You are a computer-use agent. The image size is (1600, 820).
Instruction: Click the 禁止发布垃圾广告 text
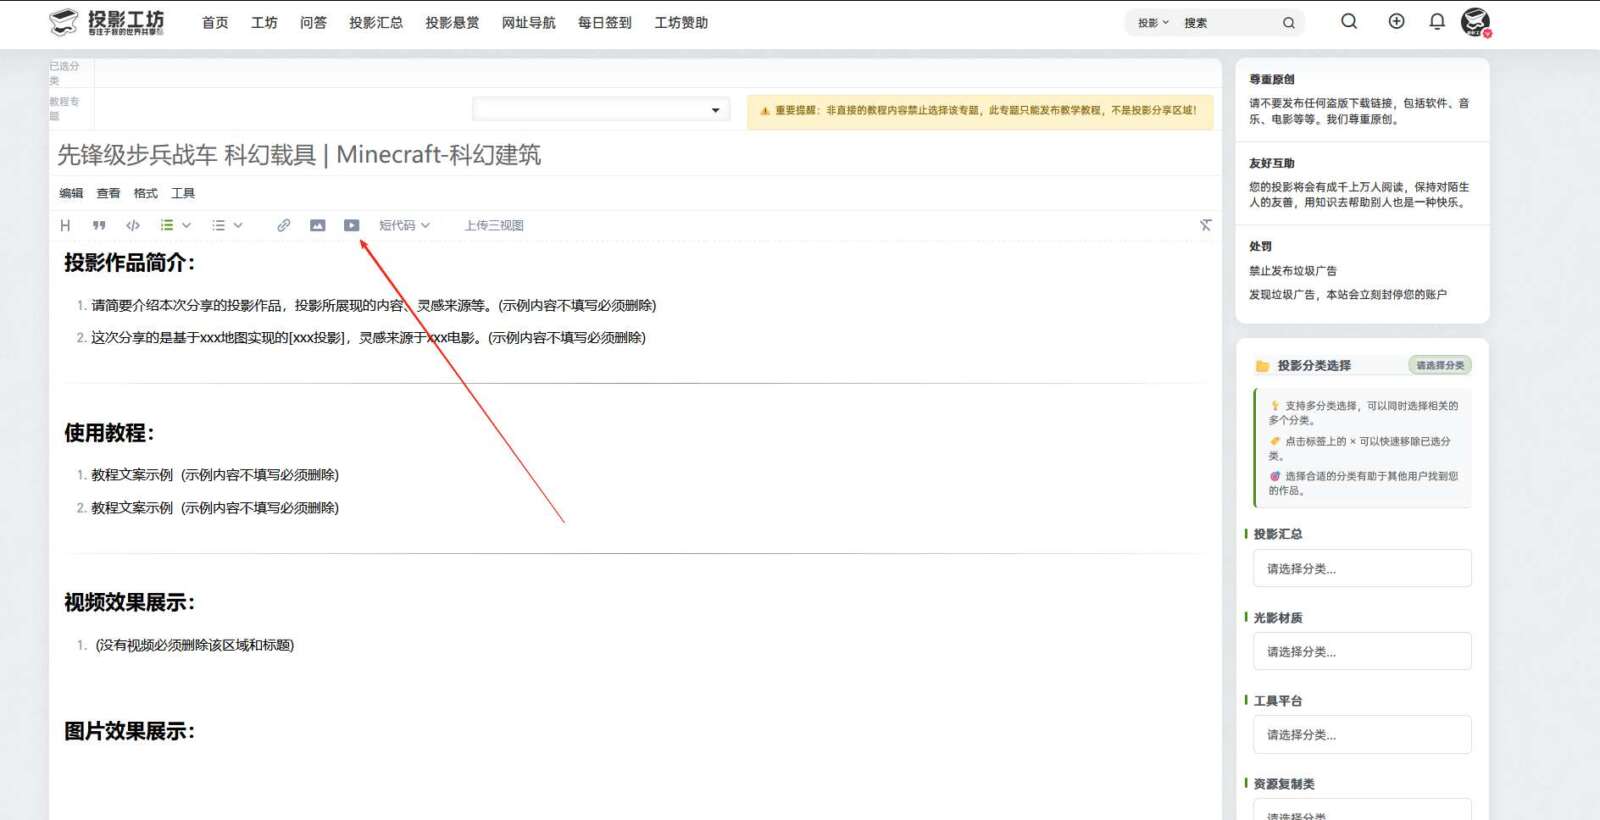point(1293,271)
